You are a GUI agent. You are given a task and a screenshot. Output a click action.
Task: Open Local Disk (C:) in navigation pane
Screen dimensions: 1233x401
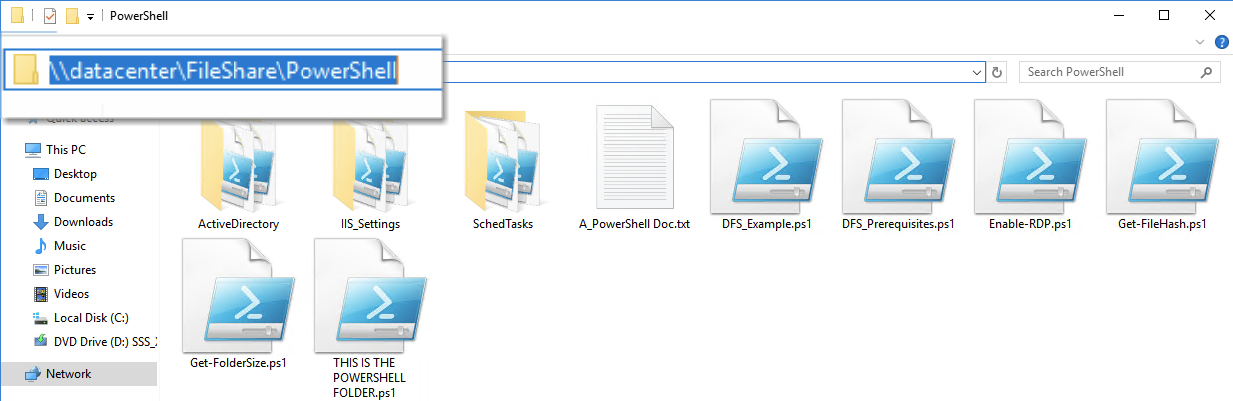point(89,318)
